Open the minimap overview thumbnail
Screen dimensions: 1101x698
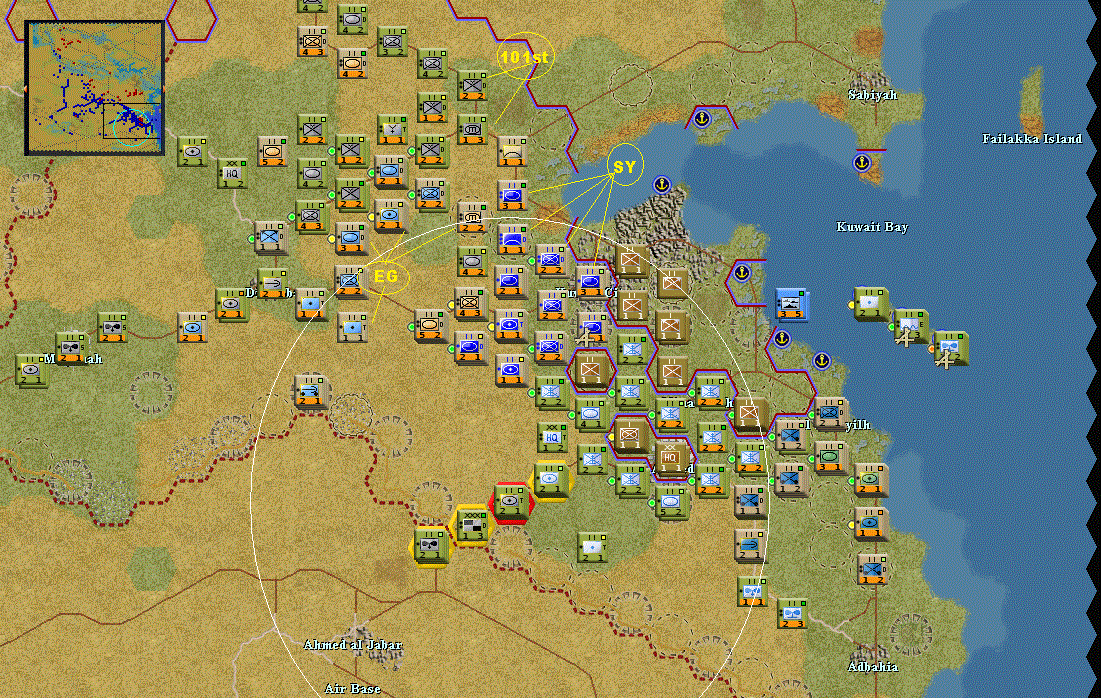click(x=95, y=88)
